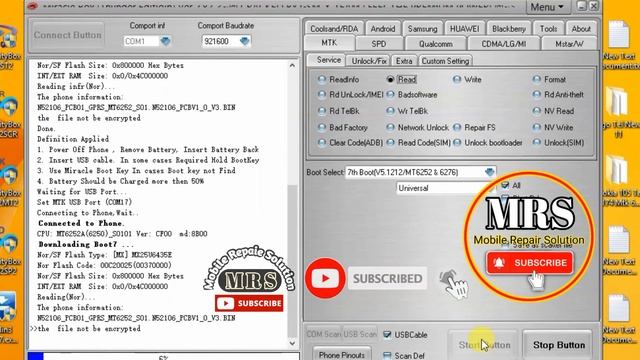Click the log scrollbar up arrow
This screenshot has width=640, height=360.
click(x=292, y=66)
